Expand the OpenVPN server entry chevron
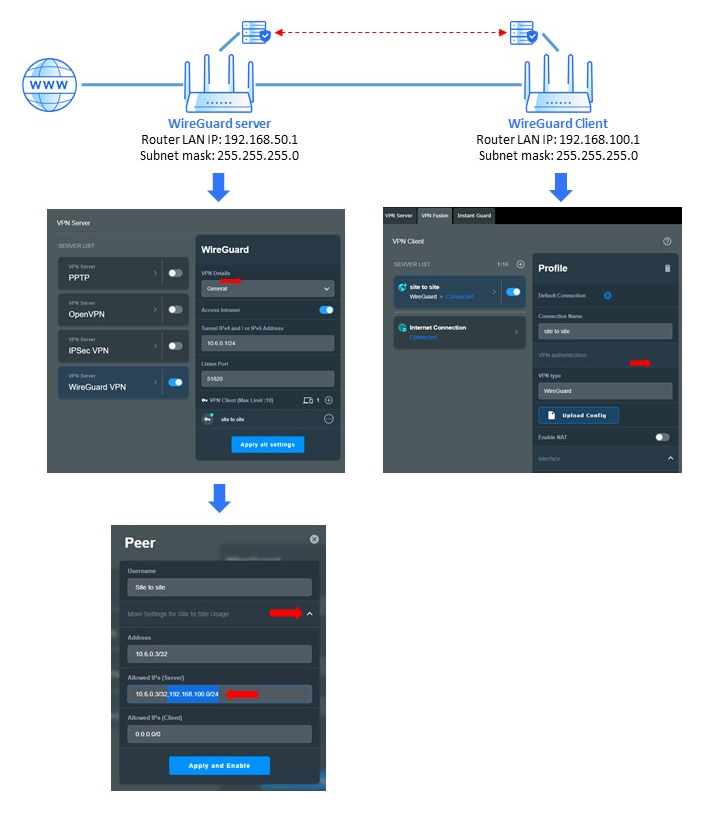Viewport: 720px width, 813px height. coord(155,309)
